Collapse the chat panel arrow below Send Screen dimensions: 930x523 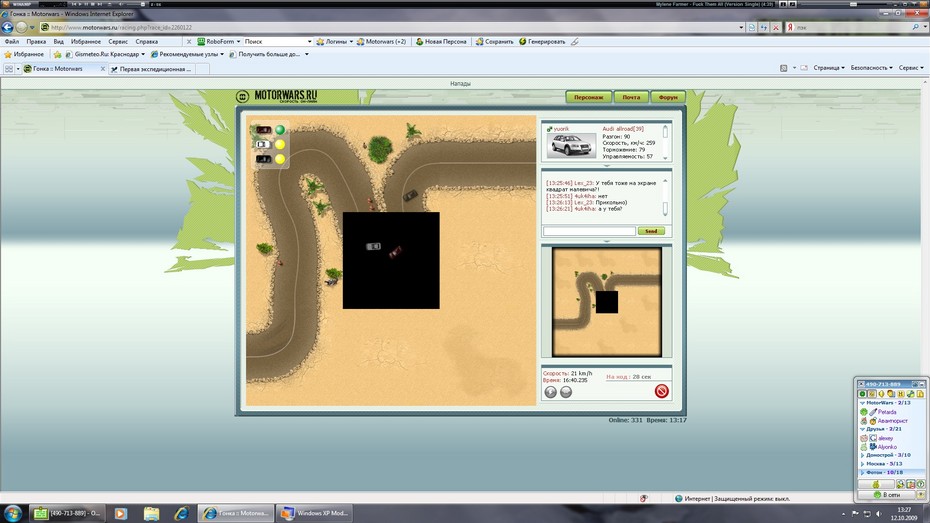(x=606, y=241)
